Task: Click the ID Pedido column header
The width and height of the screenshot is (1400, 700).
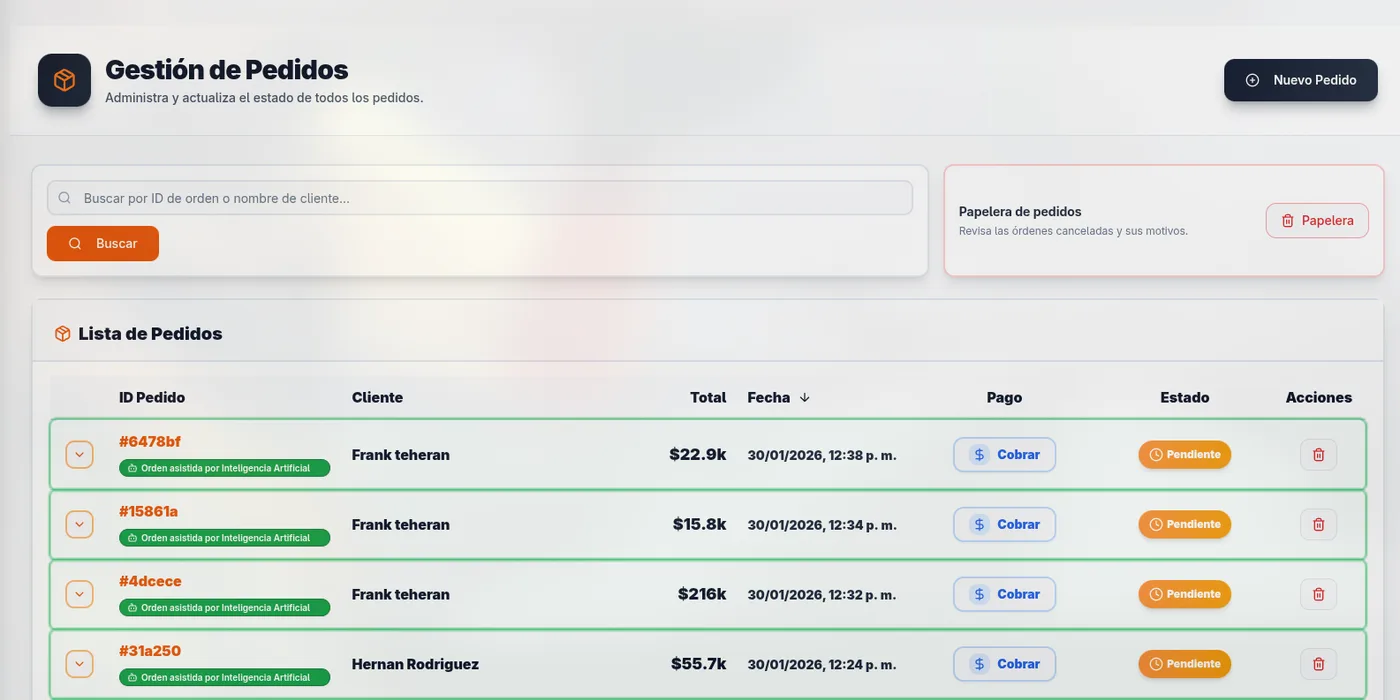Action: pyautogui.click(x=152, y=398)
